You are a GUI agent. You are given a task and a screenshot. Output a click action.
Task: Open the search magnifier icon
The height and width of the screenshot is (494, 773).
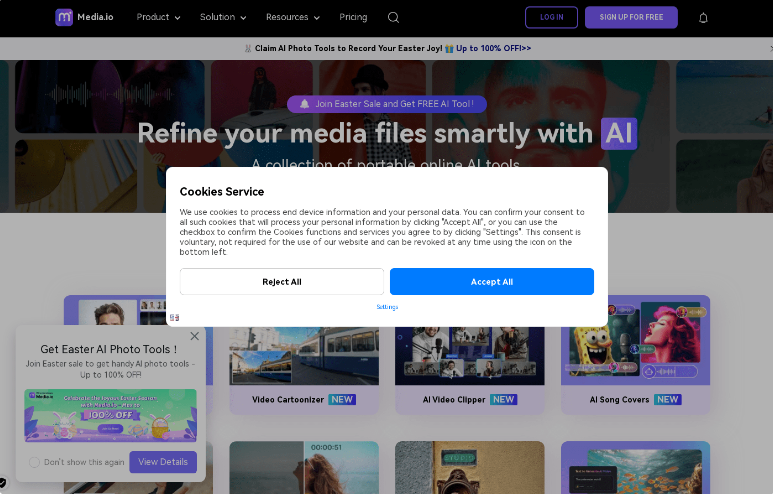(393, 17)
